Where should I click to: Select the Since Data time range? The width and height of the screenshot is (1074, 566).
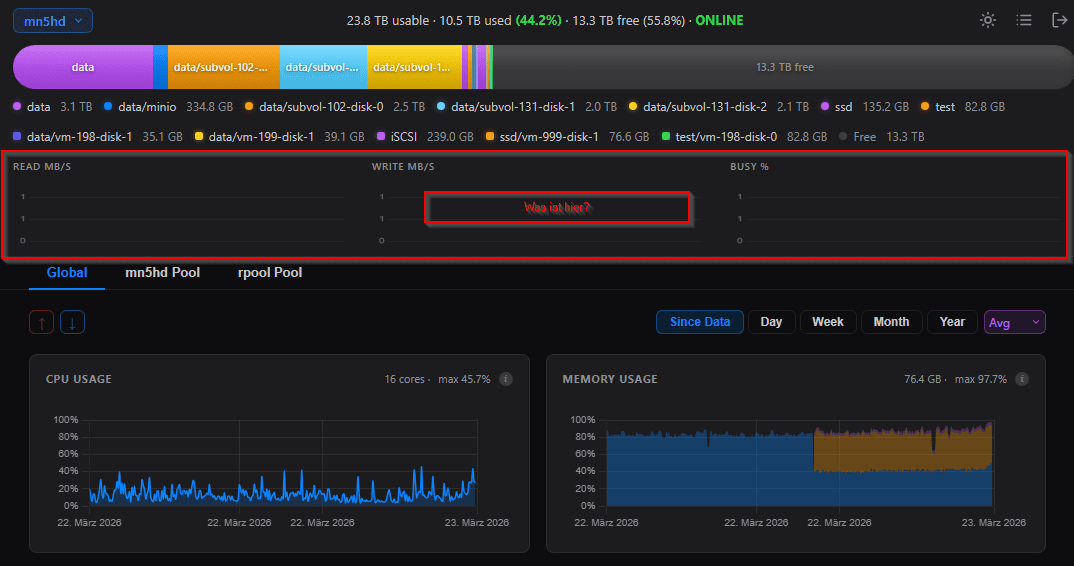point(700,322)
